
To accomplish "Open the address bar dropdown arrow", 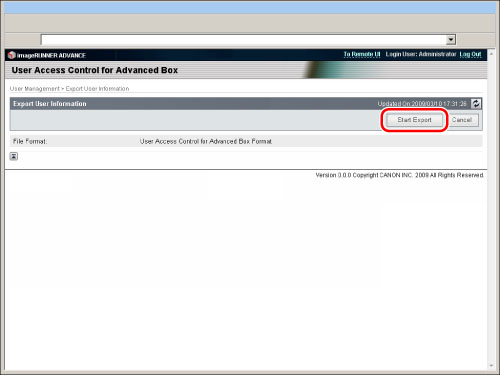I will coord(451,40).
